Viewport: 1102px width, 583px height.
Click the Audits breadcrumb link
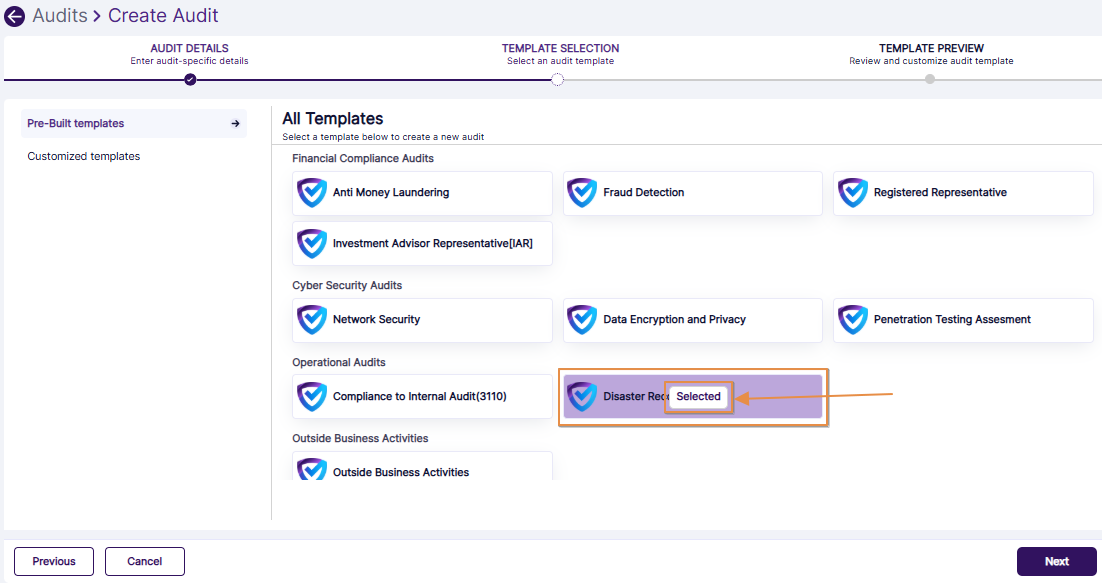click(x=60, y=16)
